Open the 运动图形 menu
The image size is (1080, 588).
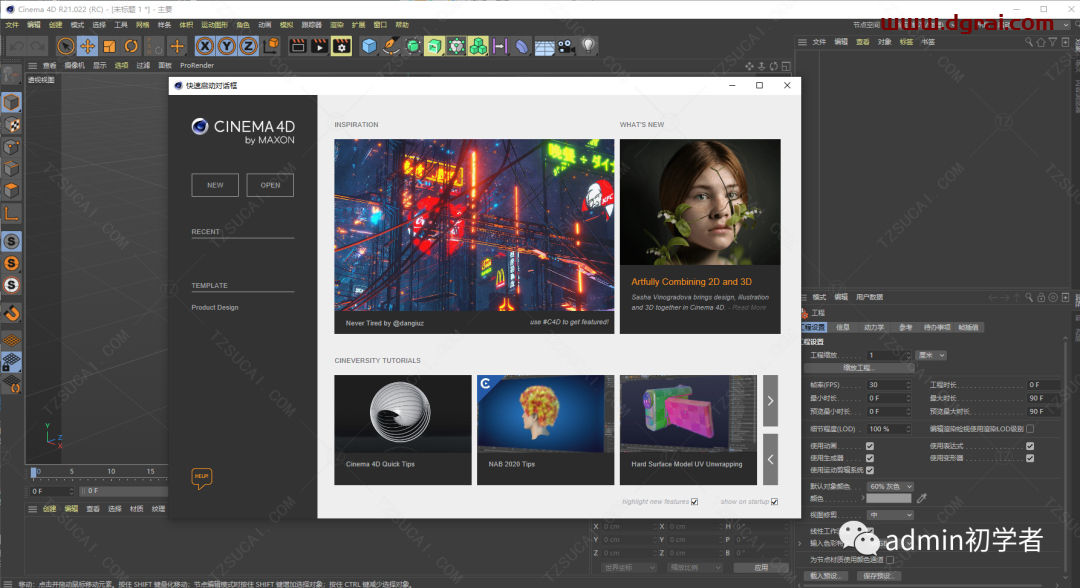click(x=214, y=25)
